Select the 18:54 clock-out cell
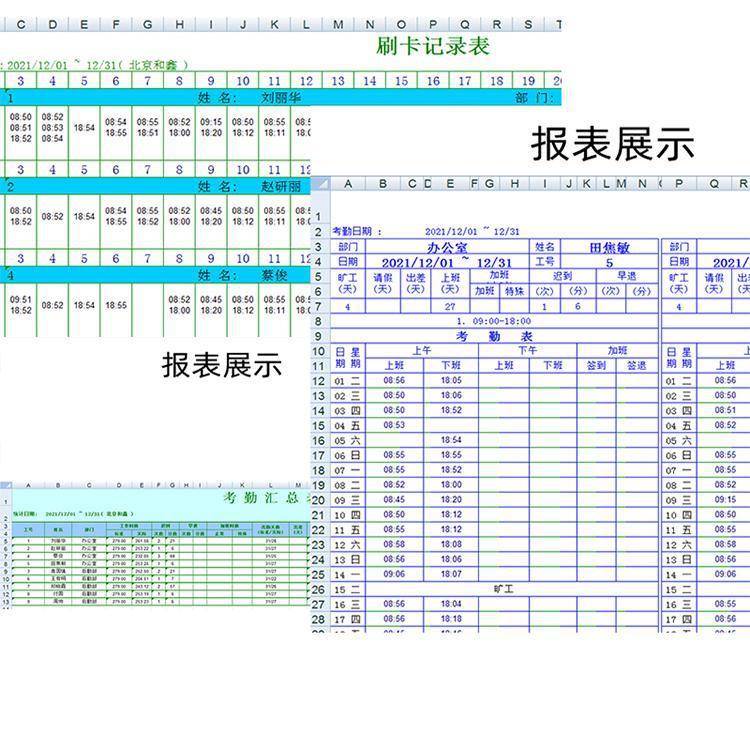 [451, 440]
